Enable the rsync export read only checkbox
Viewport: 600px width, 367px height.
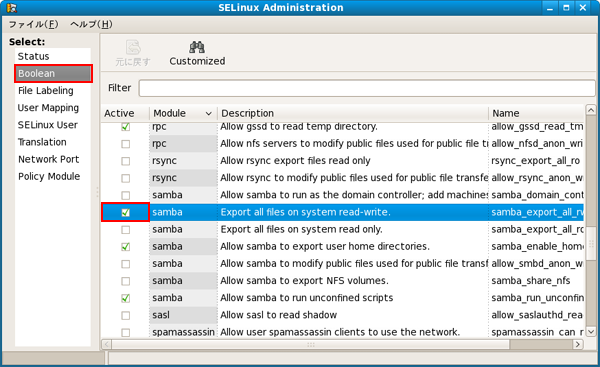(126, 161)
